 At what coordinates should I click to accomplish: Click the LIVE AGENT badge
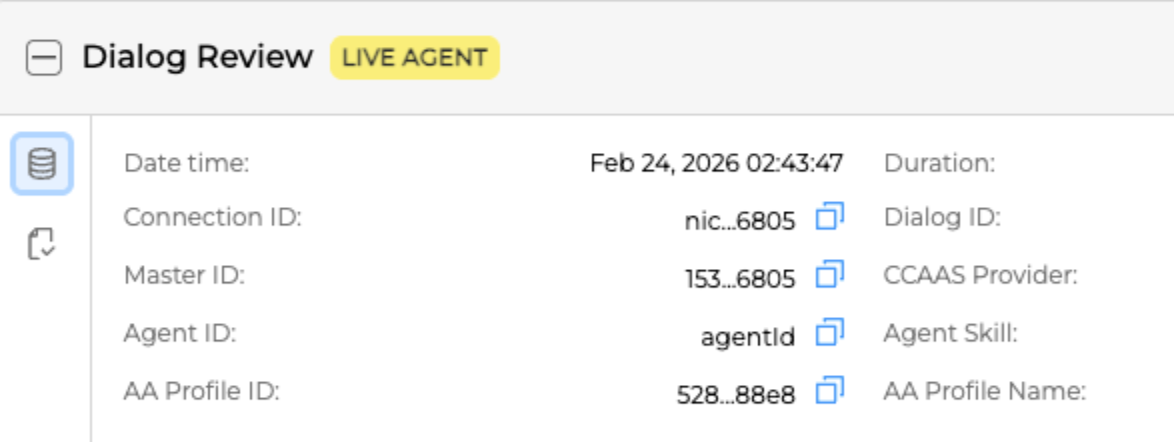(414, 58)
